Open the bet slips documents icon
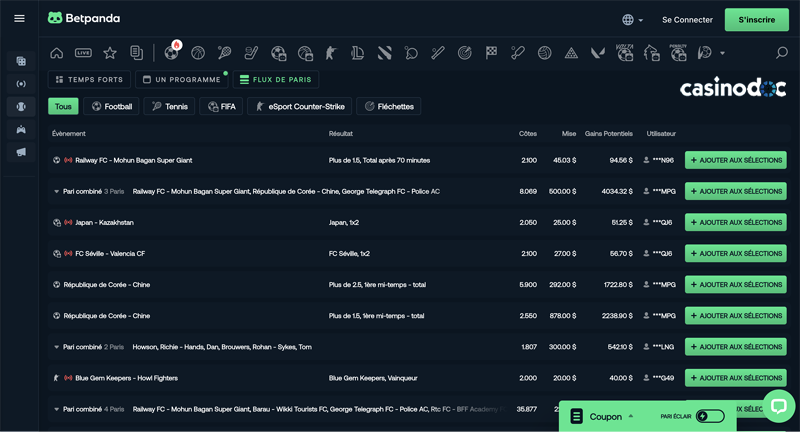Screen dimensions: 800x432 [136, 53]
